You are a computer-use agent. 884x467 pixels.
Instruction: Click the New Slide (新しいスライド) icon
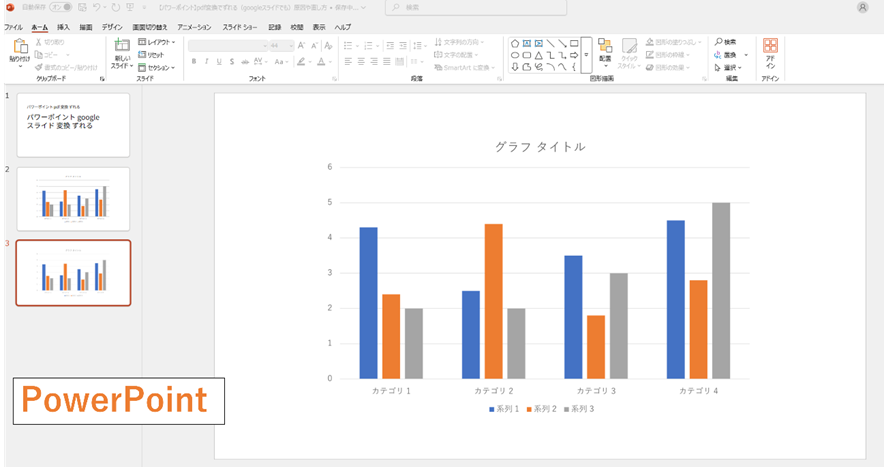tap(122, 48)
